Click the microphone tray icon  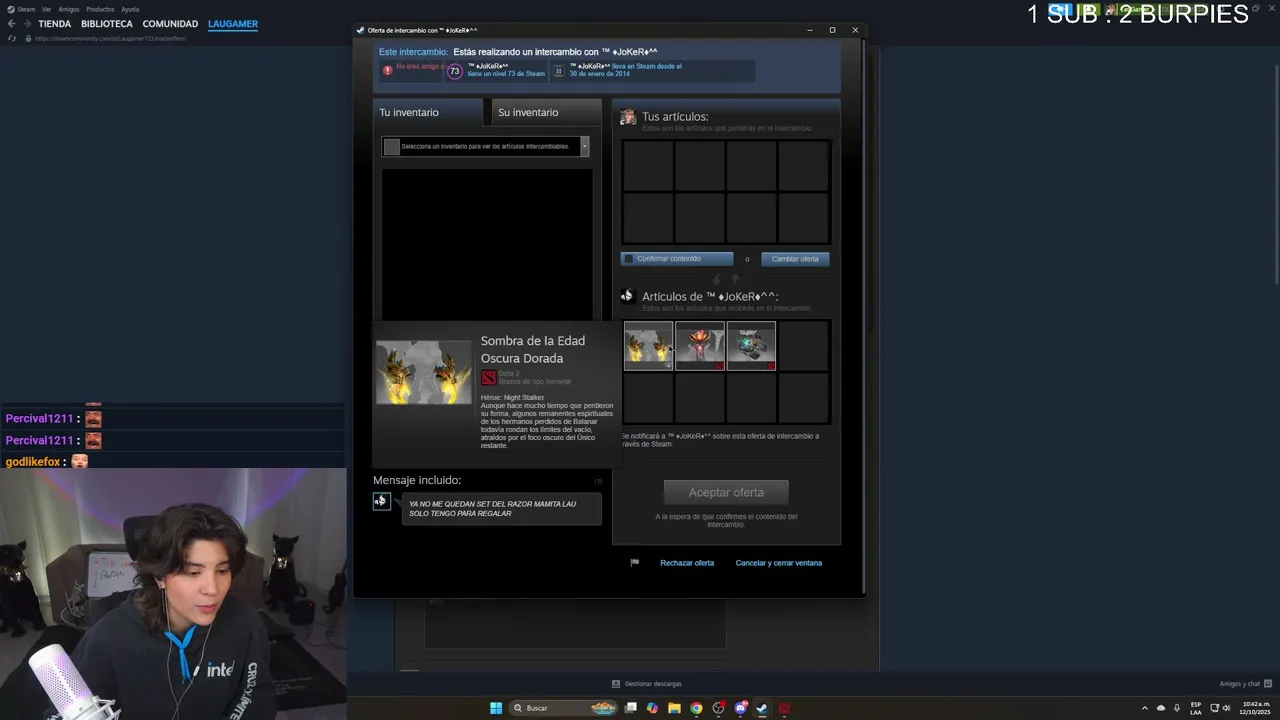(1177, 708)
